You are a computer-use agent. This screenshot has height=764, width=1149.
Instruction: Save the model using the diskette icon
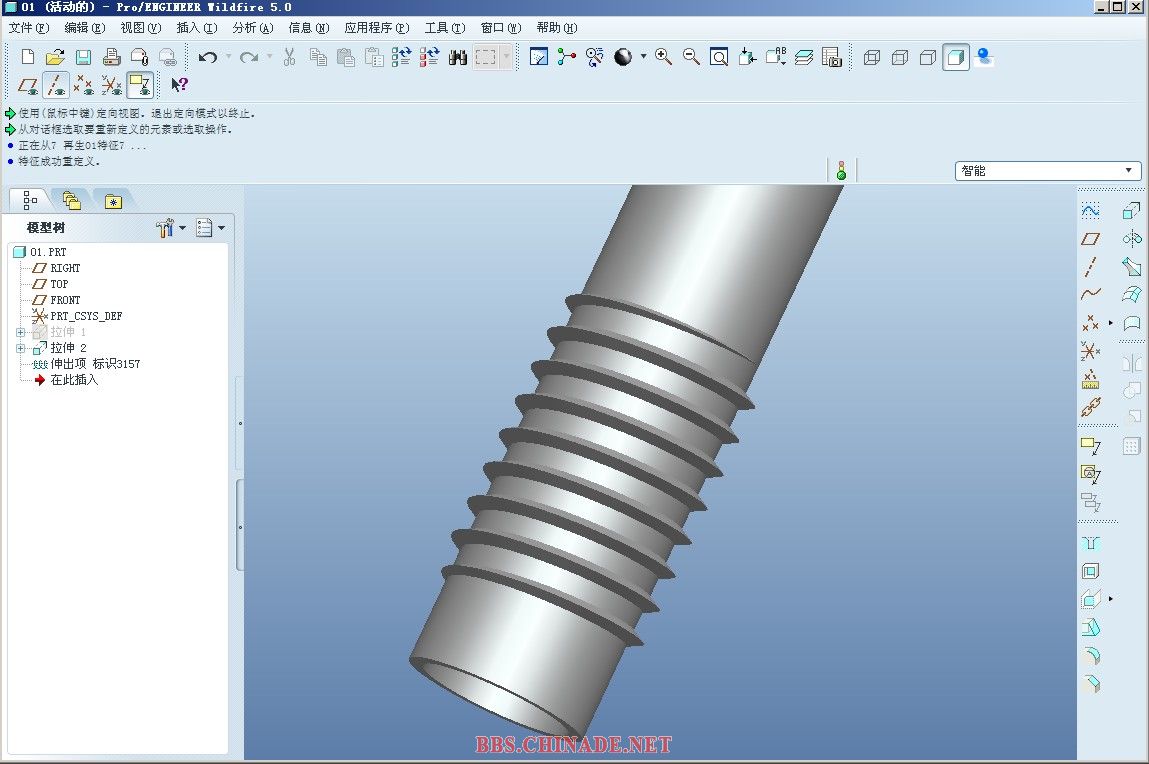click(x=84, y=57)
